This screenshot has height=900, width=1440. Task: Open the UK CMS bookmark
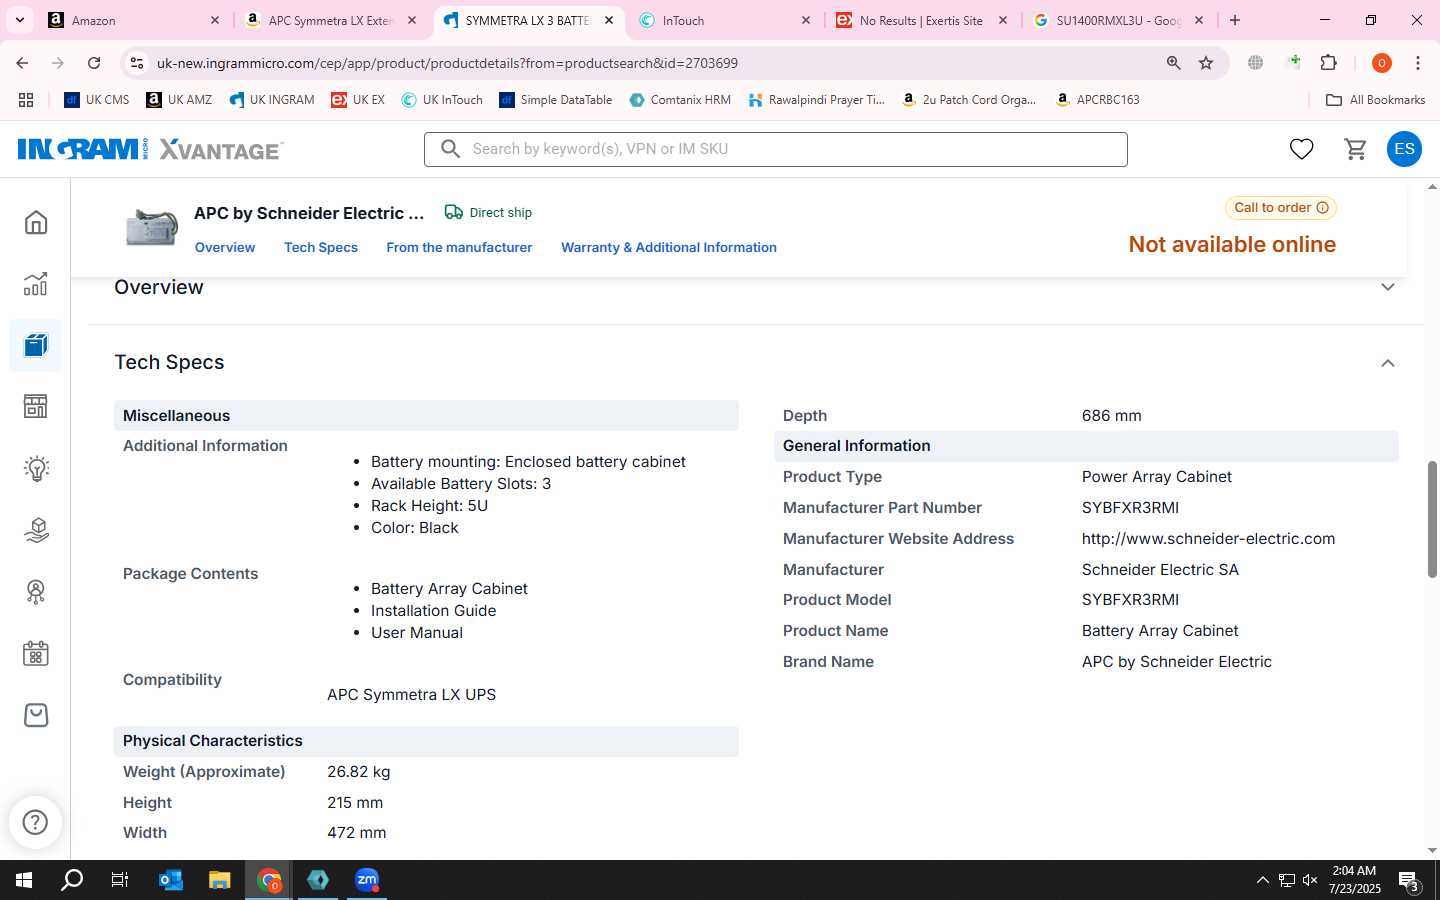pos(97,100)
